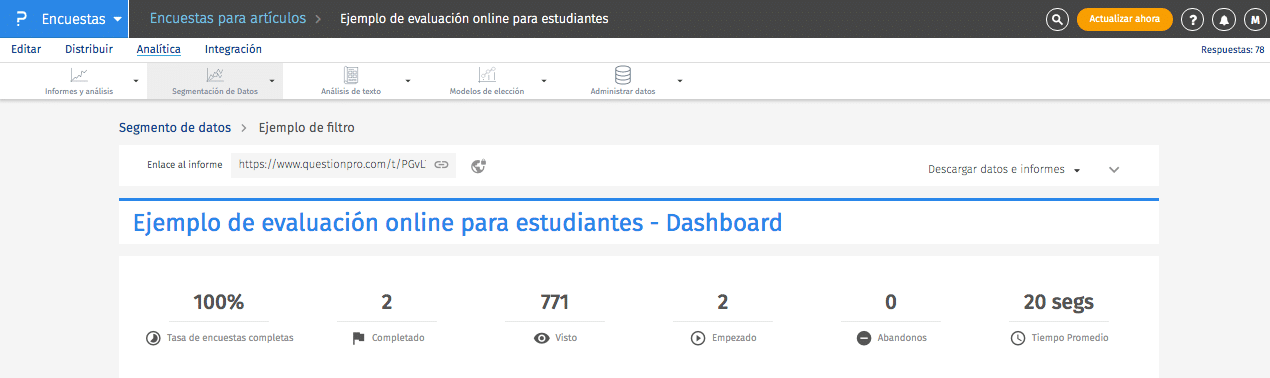Click the QuestionPro P logo icon
Screen dimensions: 1270x378
coord(20,19)
